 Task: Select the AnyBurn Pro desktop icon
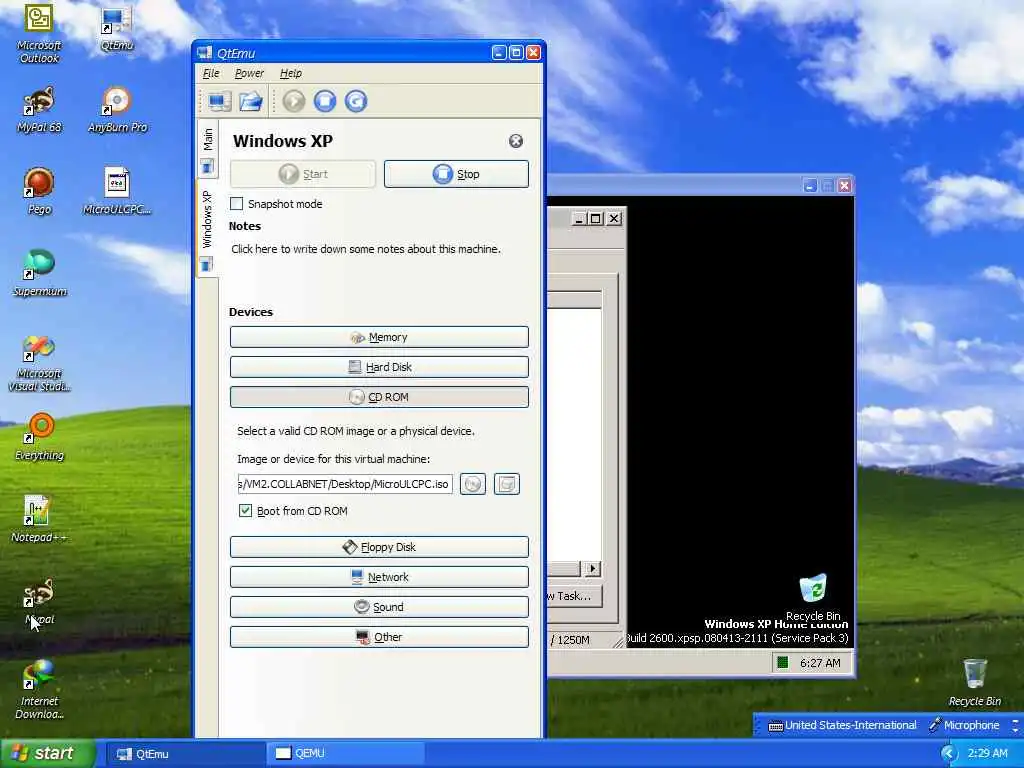[117, 110]
